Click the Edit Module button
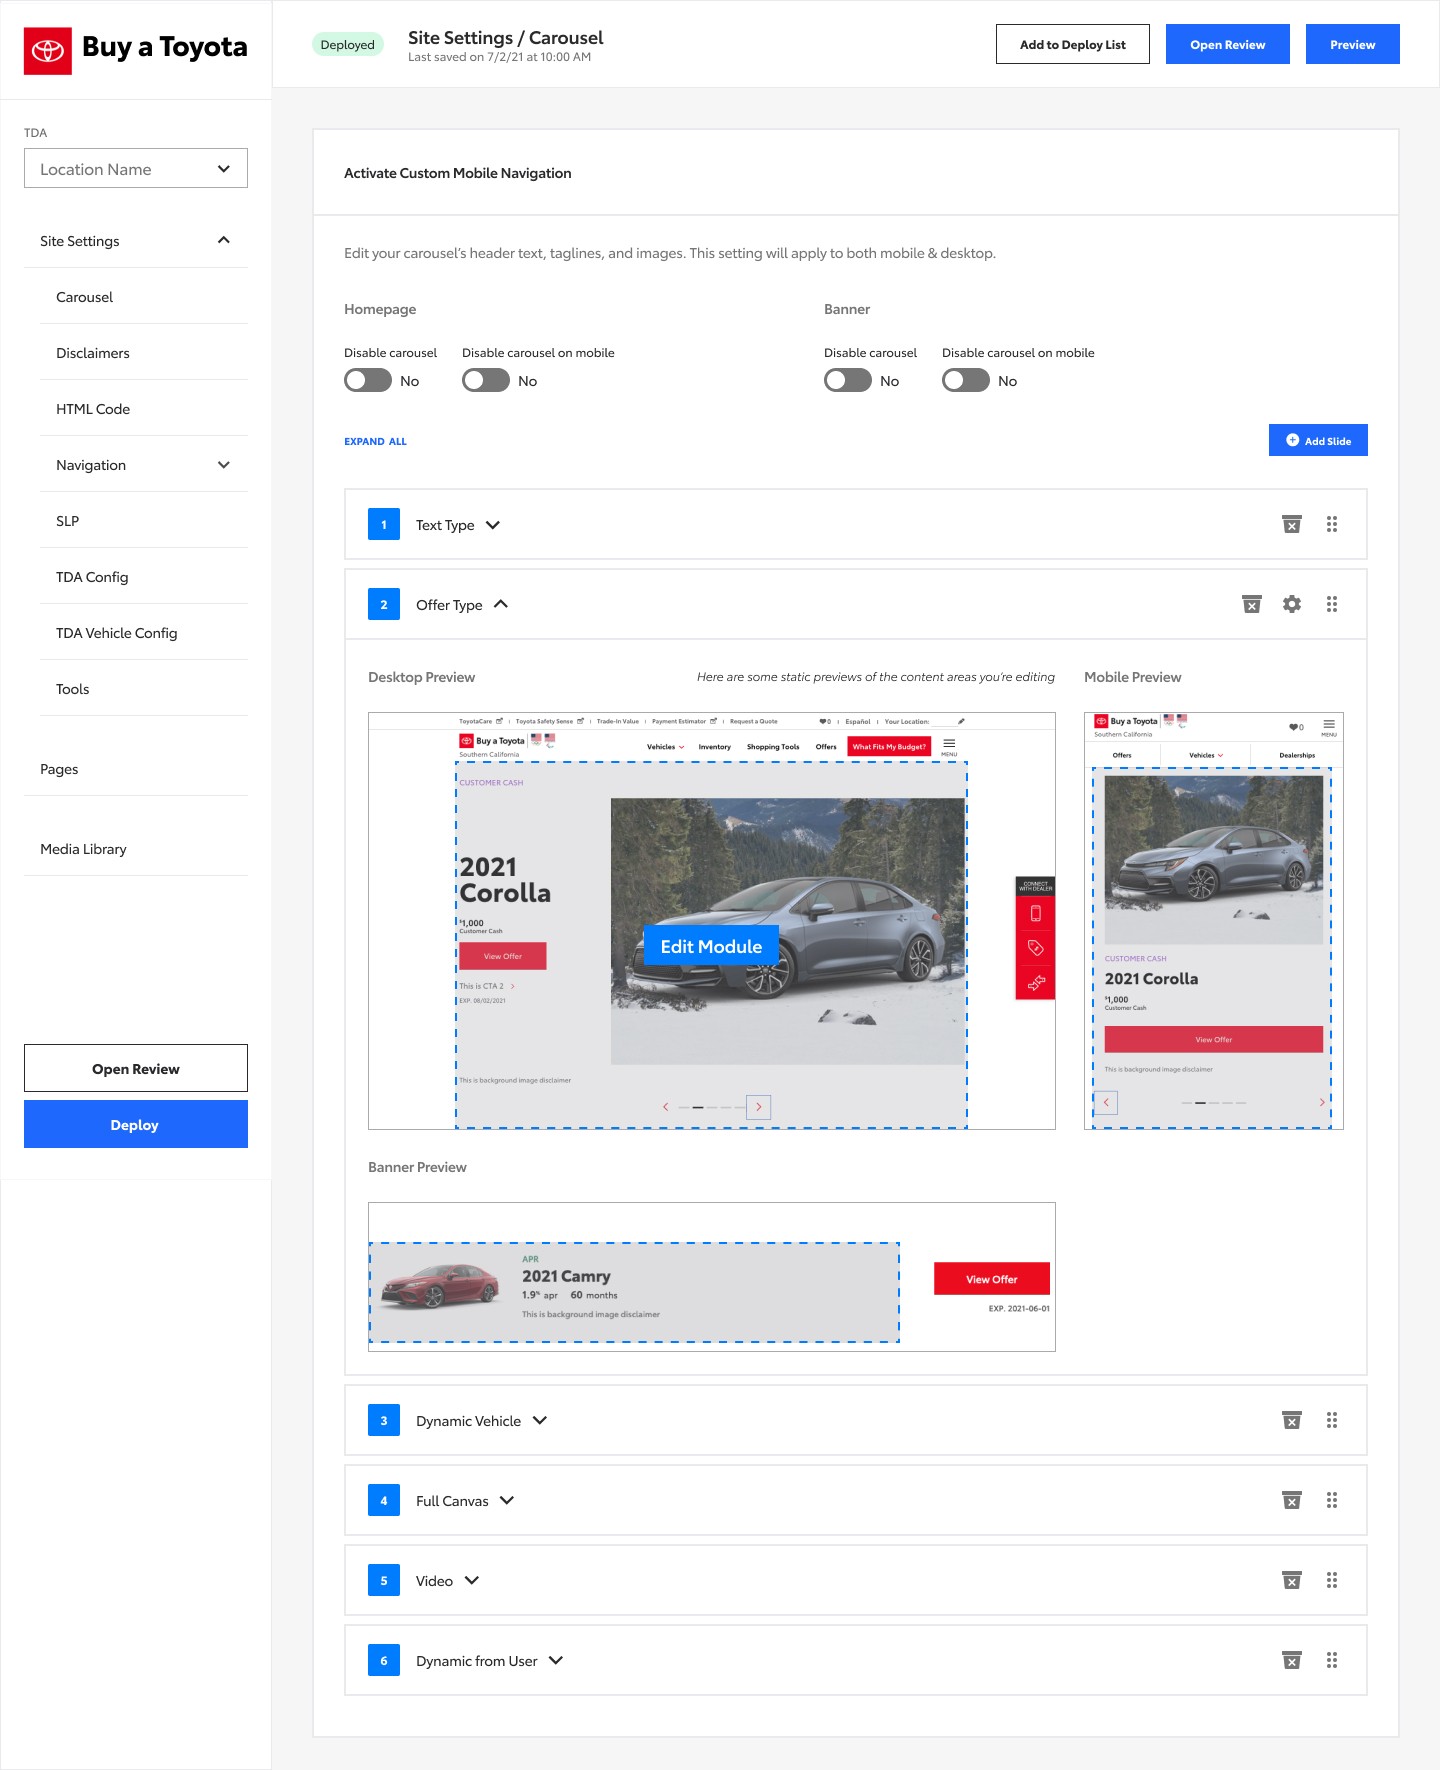Image resolution: width=1440 pixels, height=1770 pixels. [x=711, y=946]
